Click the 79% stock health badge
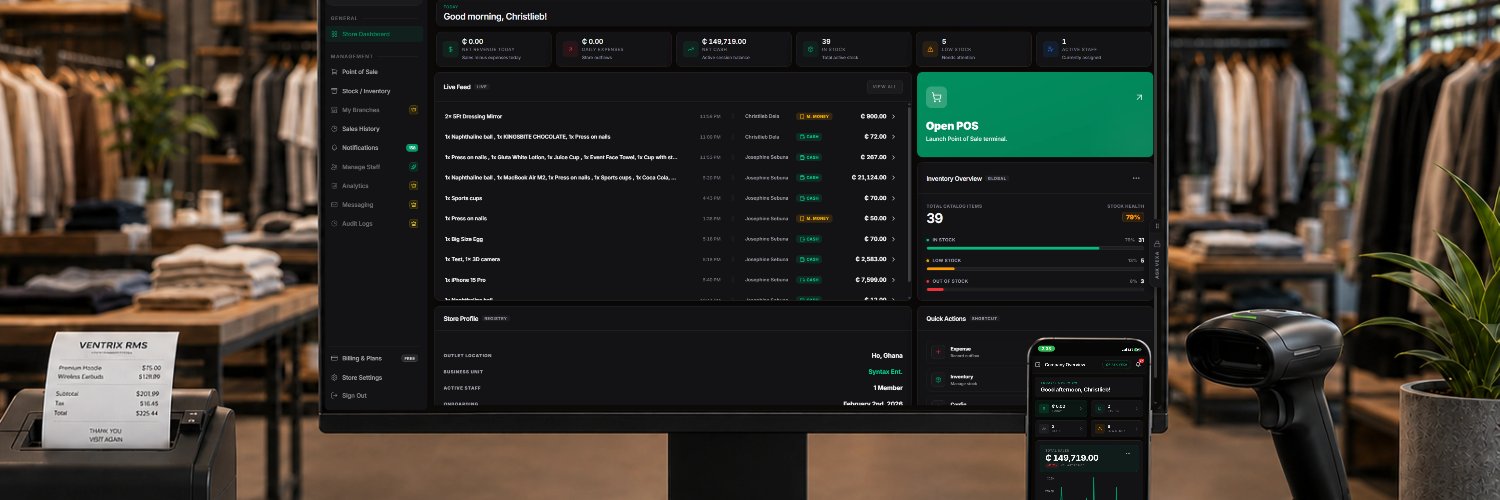Screen dimensions: 1500x500 (x=1133, y=217)
